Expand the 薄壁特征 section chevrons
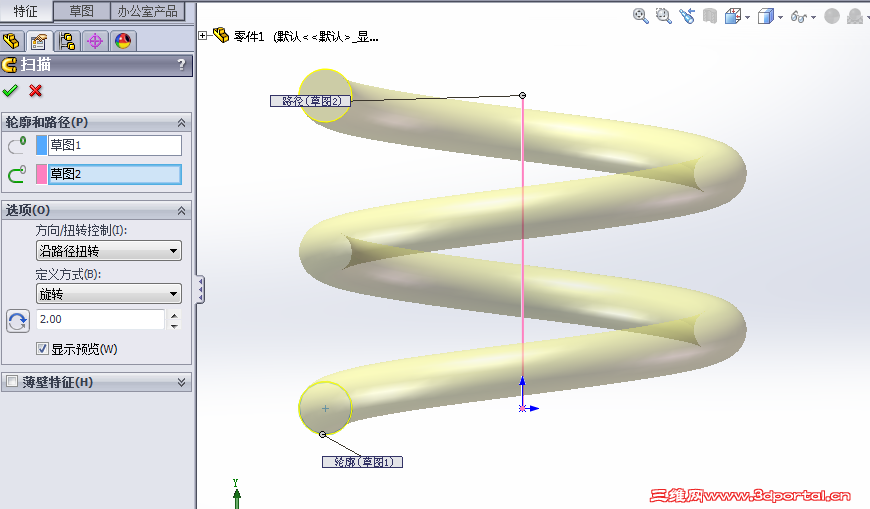 181,382
